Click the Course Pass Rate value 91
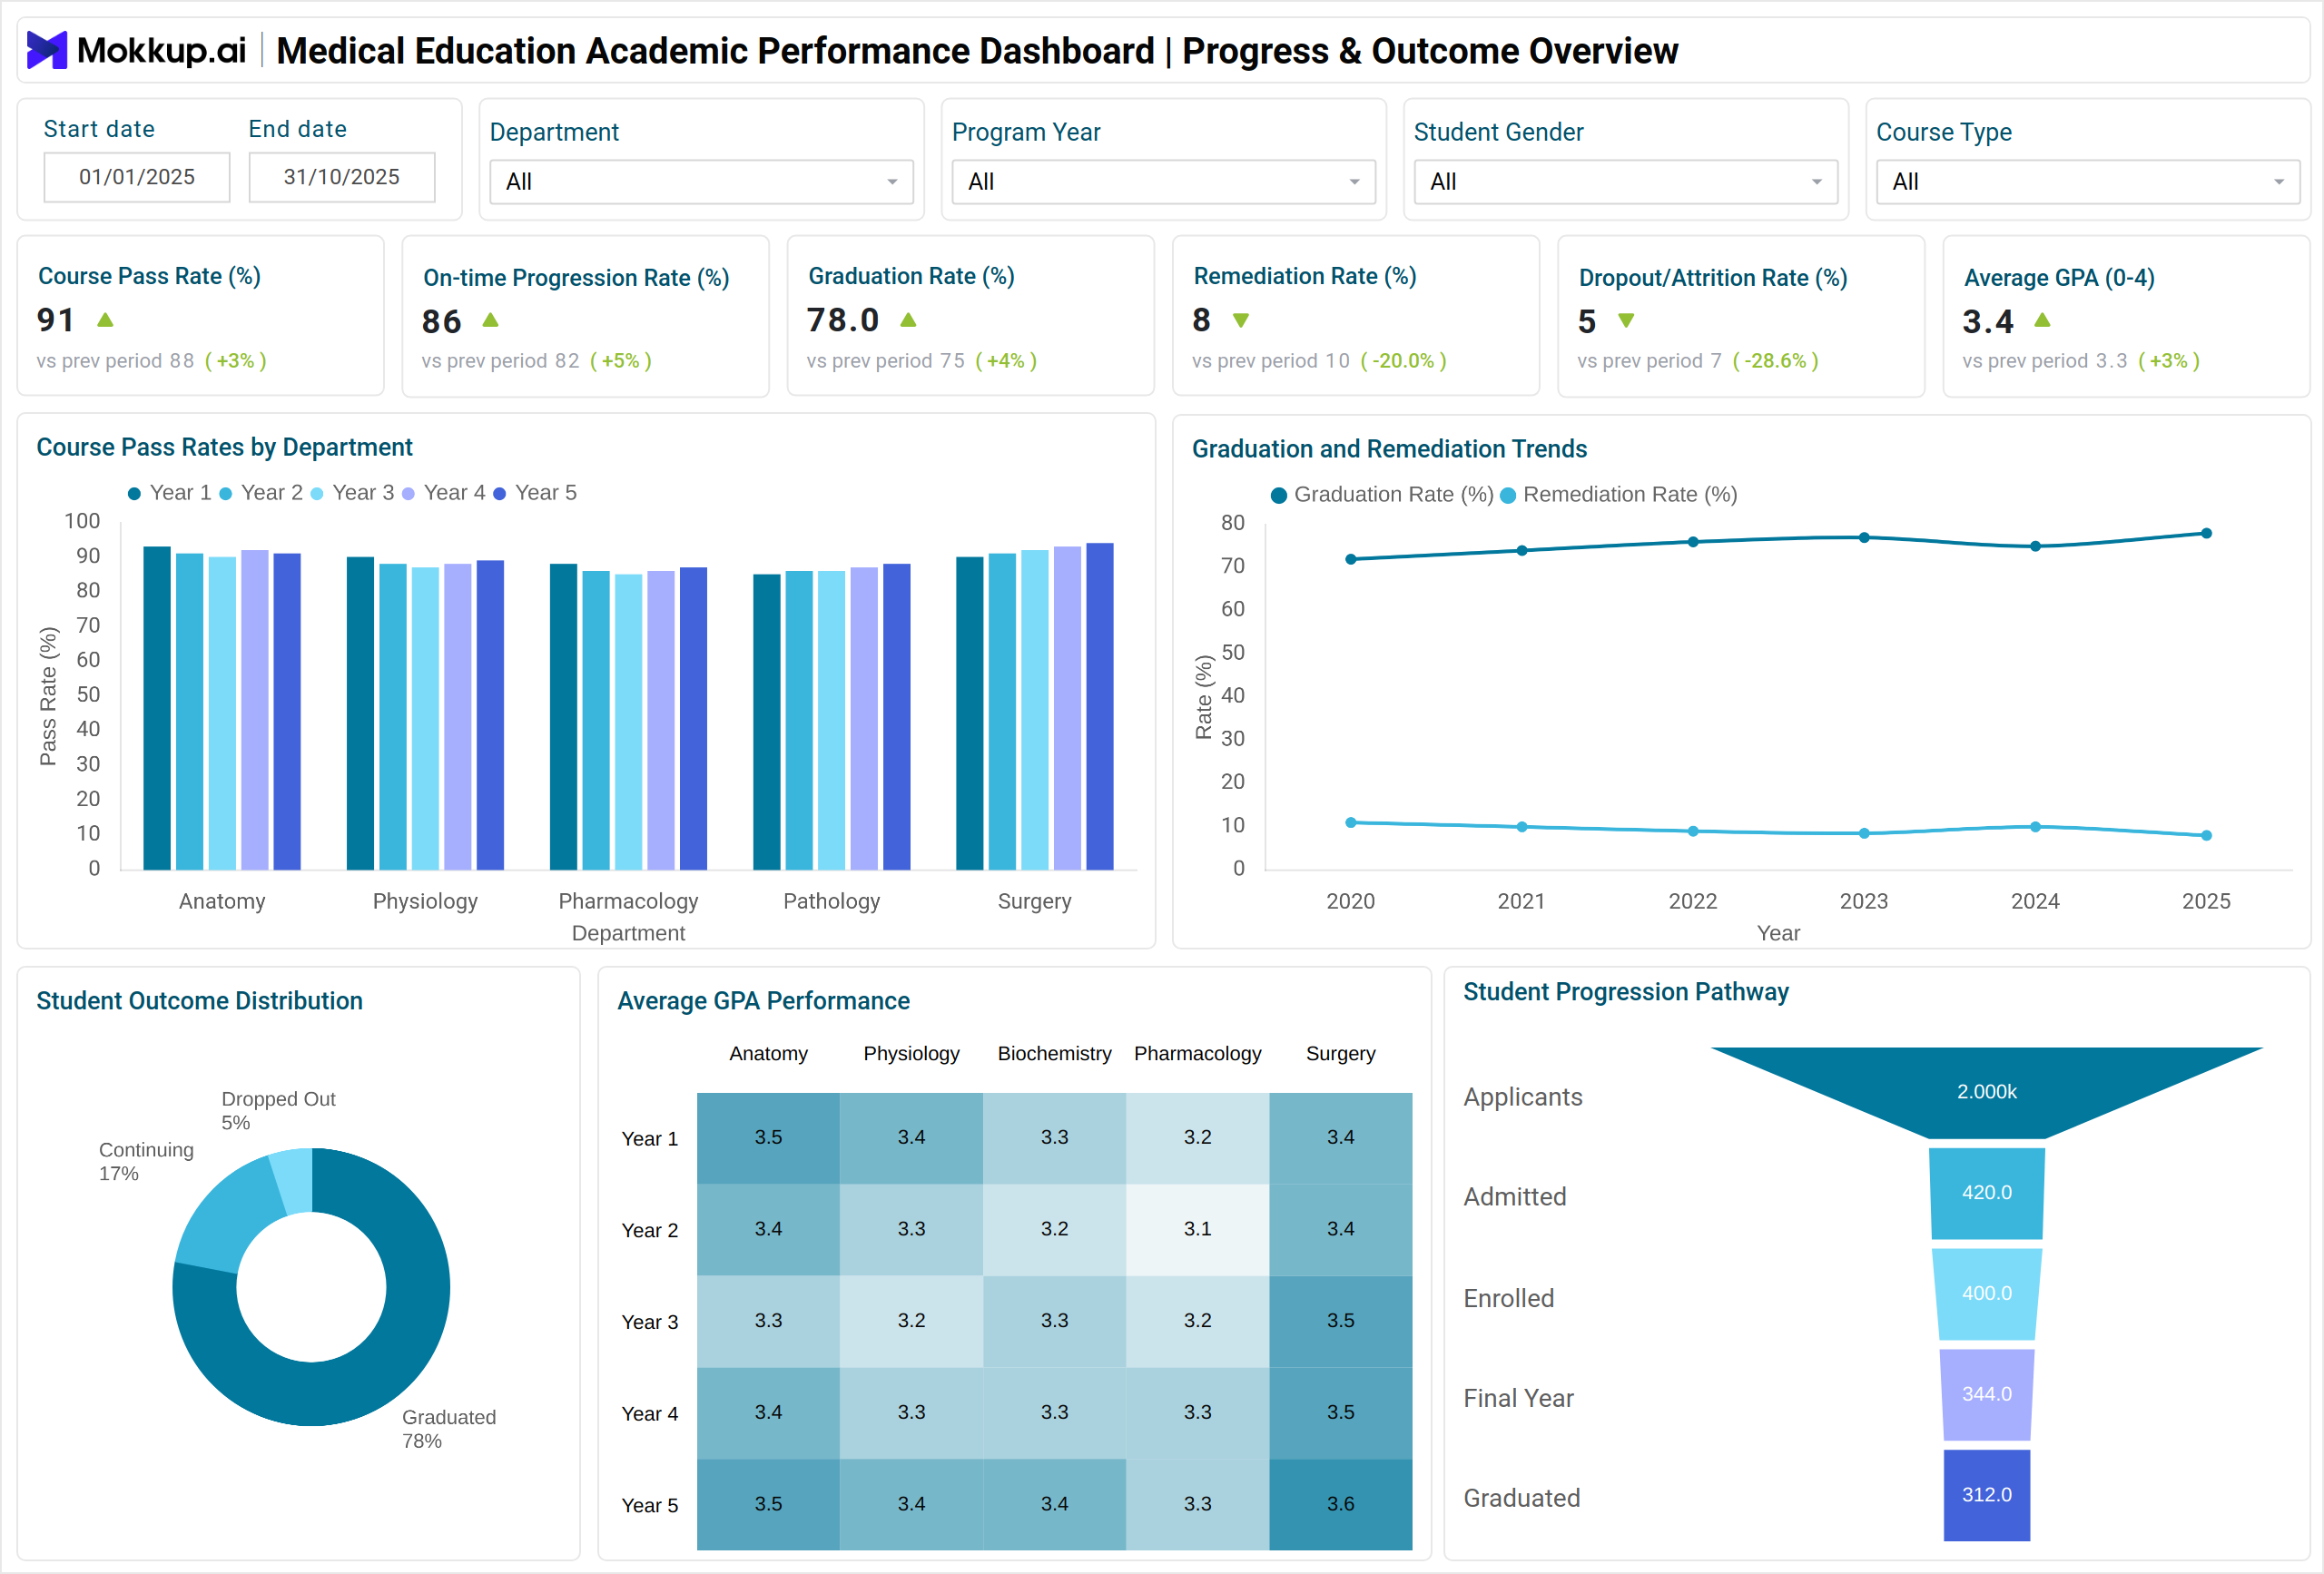 tap(56, 320)
